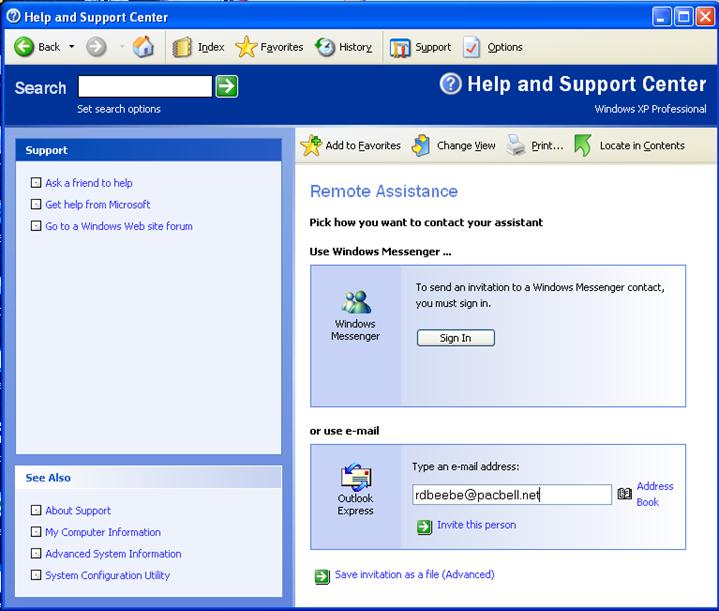
Task: Open Options from the toolbar label
Action: (x=505, y=47)
